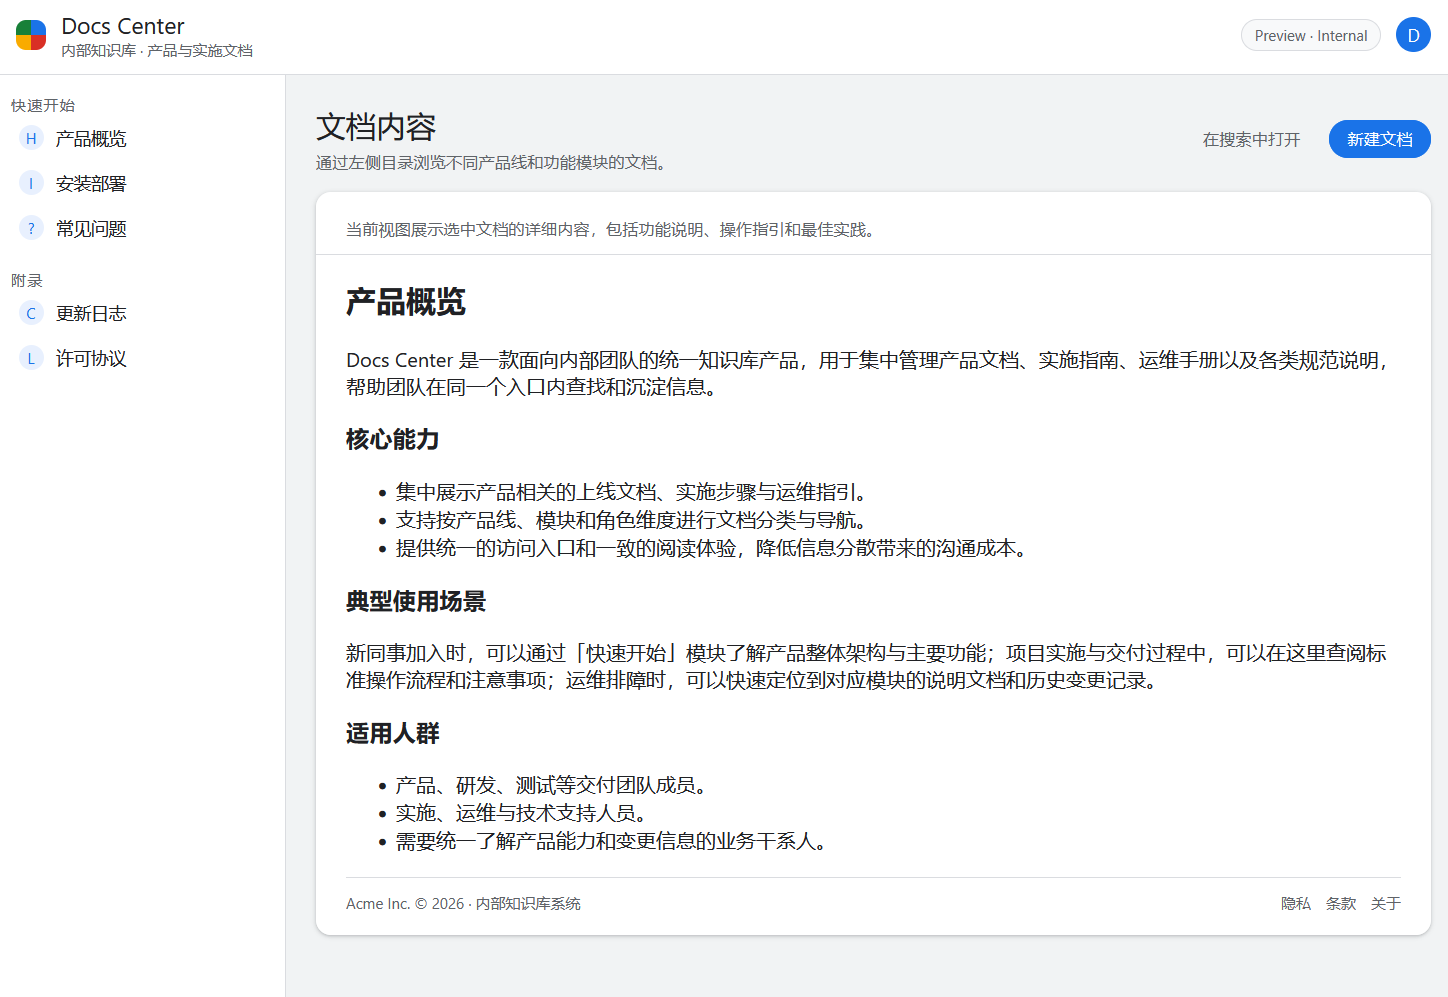1448x997 pixels.
Task: Click the 适用人群 section heading
Action: pyautogui.click(x=392, y=733)
